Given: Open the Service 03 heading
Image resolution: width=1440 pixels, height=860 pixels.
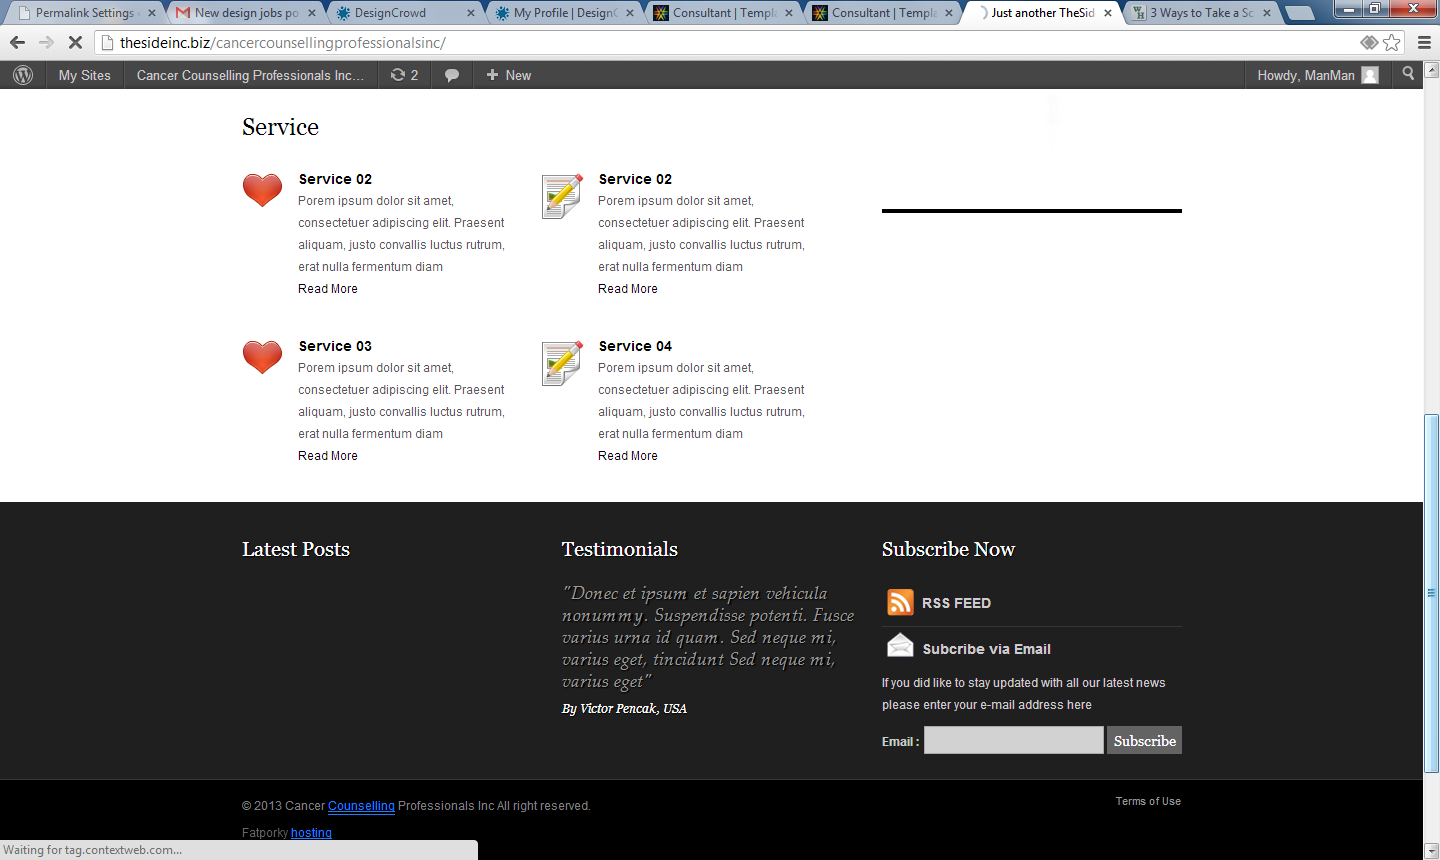Looking at the screenshot, I should pos(335,346).
